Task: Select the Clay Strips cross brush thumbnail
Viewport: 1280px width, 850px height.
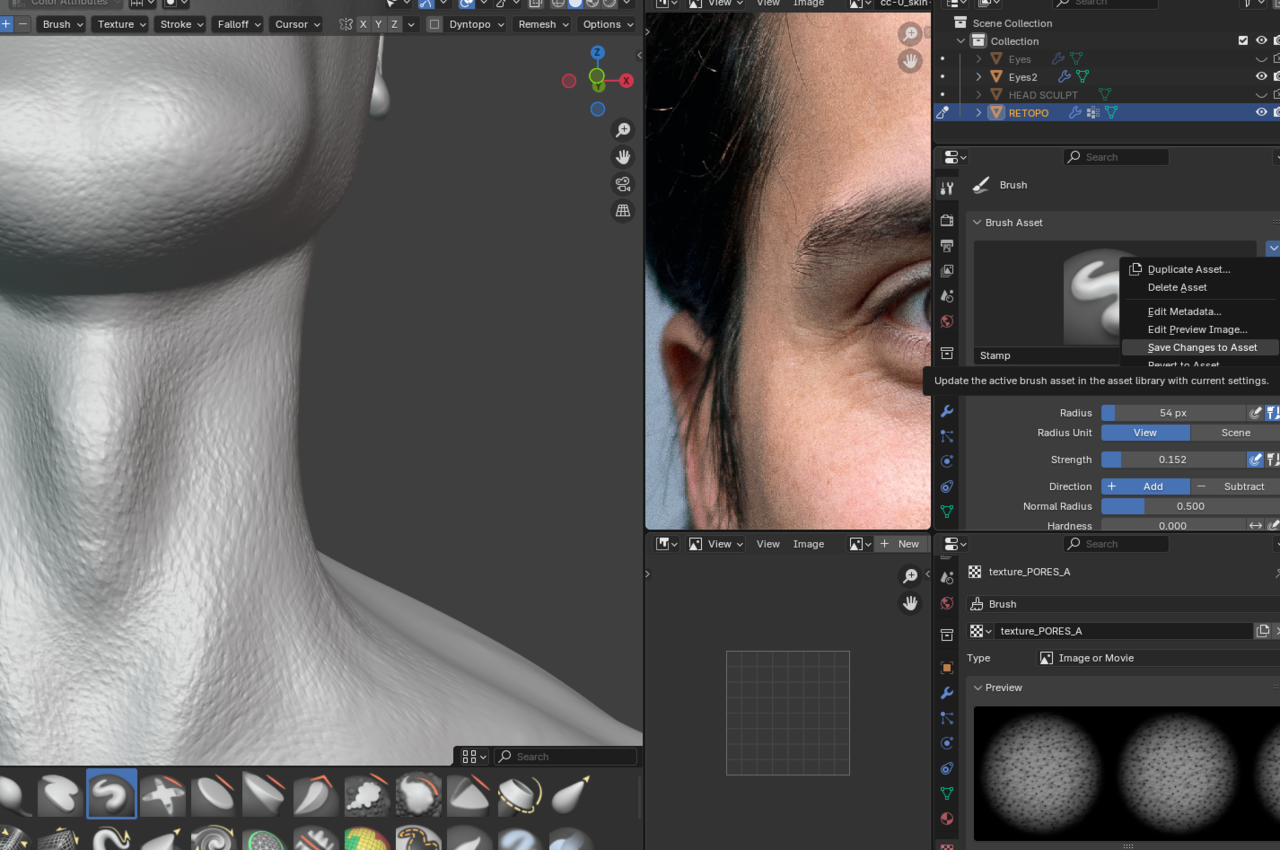Action: point(162,795)
